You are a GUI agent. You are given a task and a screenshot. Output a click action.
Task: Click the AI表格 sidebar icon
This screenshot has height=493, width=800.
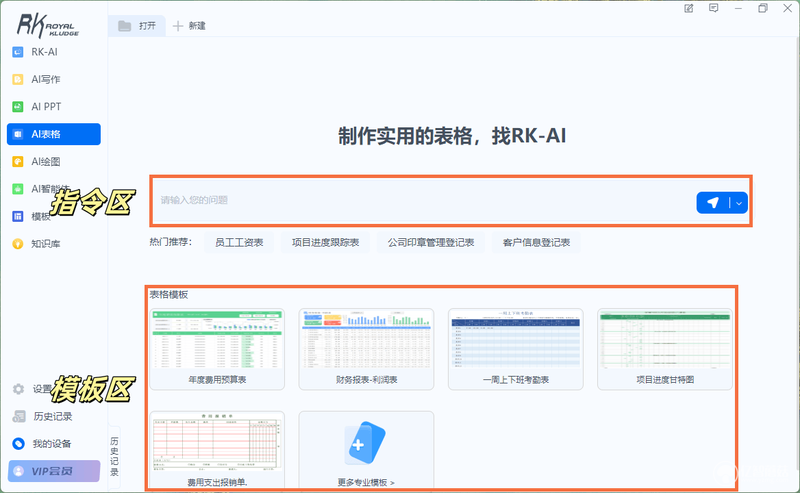[x=18, y=134]
